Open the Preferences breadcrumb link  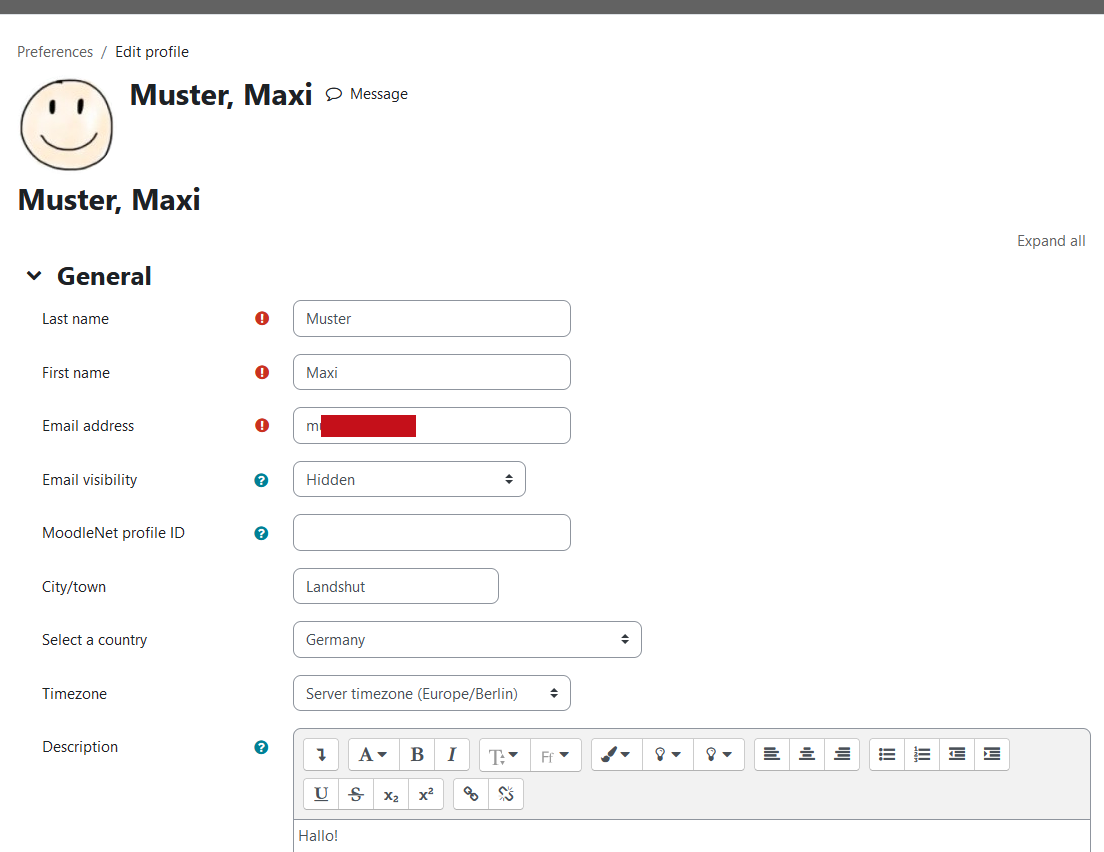coord(55,52)
